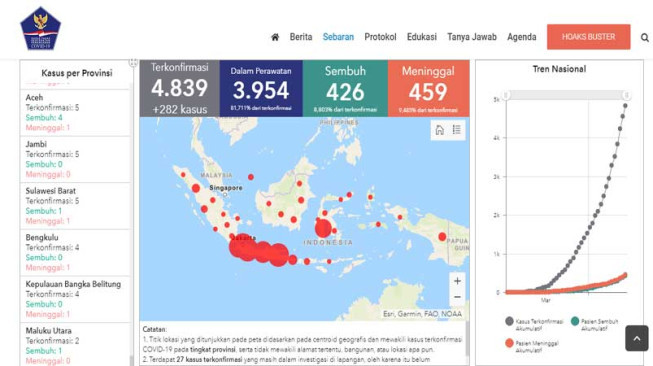Open the Protokol menu item
Viewport: 653px width, 366px height.
pyautogui.click(x=380, y=37)
